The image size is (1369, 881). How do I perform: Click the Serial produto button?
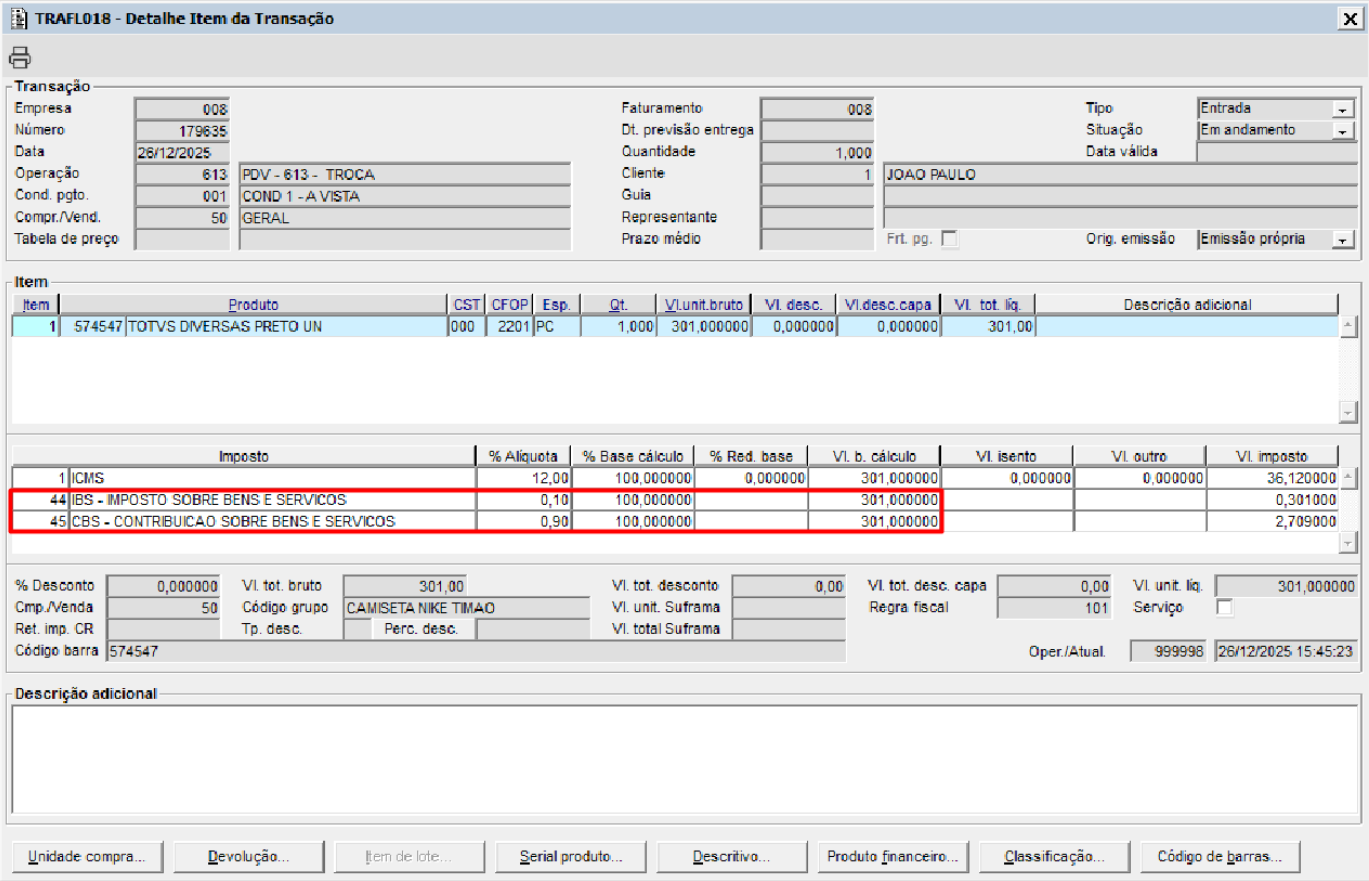tap(571, 857)
